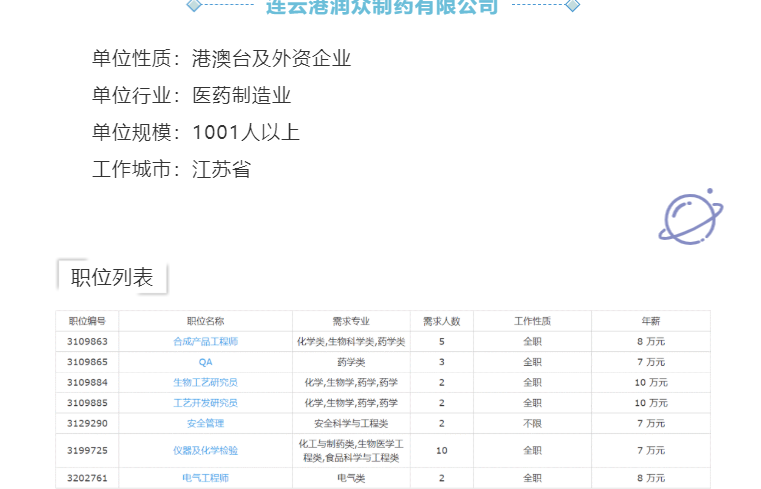The height and width of the screenshot is (489, 761).
Task: Select job number 3109884
Action: click(x=87, y=382)
